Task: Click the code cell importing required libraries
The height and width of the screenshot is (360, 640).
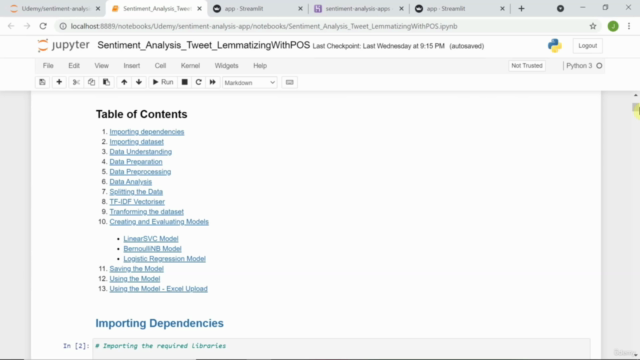Action: click(x=341, y=348)
